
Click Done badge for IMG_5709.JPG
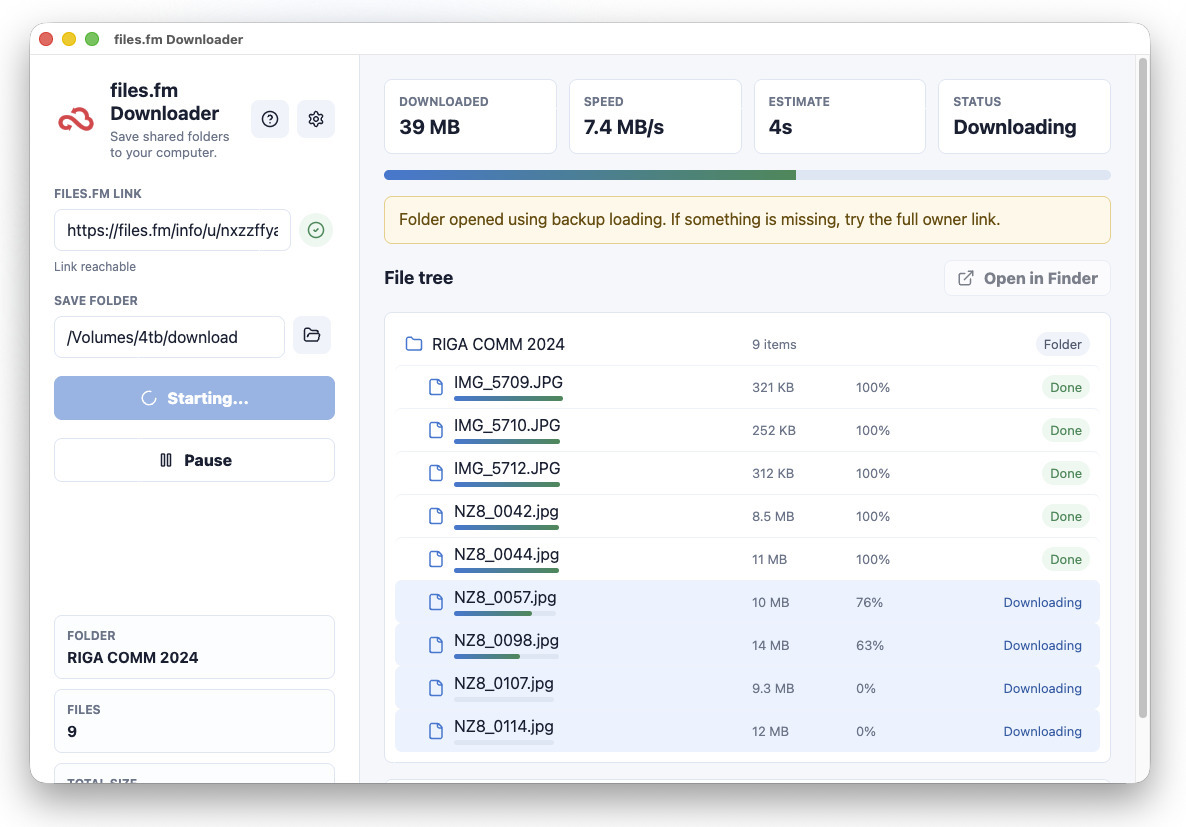(x=1065, y=387)
